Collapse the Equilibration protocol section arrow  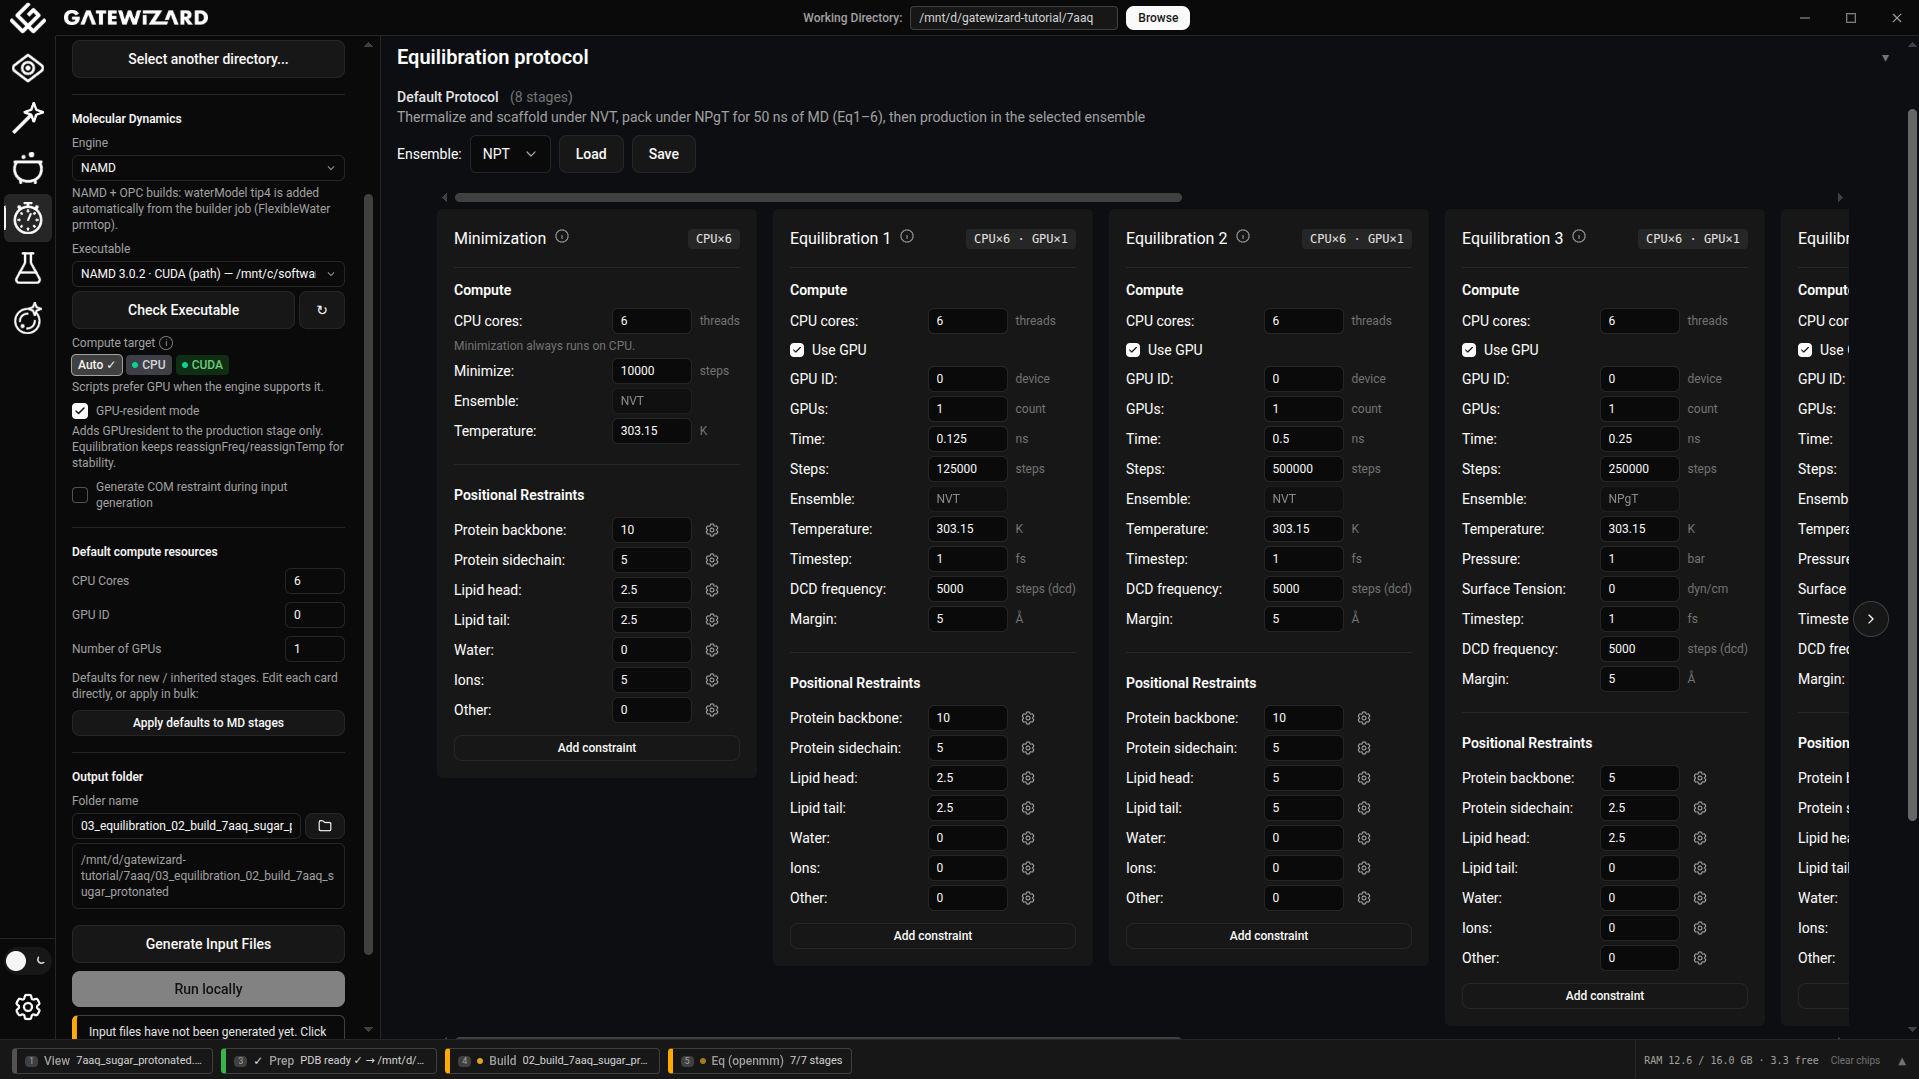[x=1885, y=58]
